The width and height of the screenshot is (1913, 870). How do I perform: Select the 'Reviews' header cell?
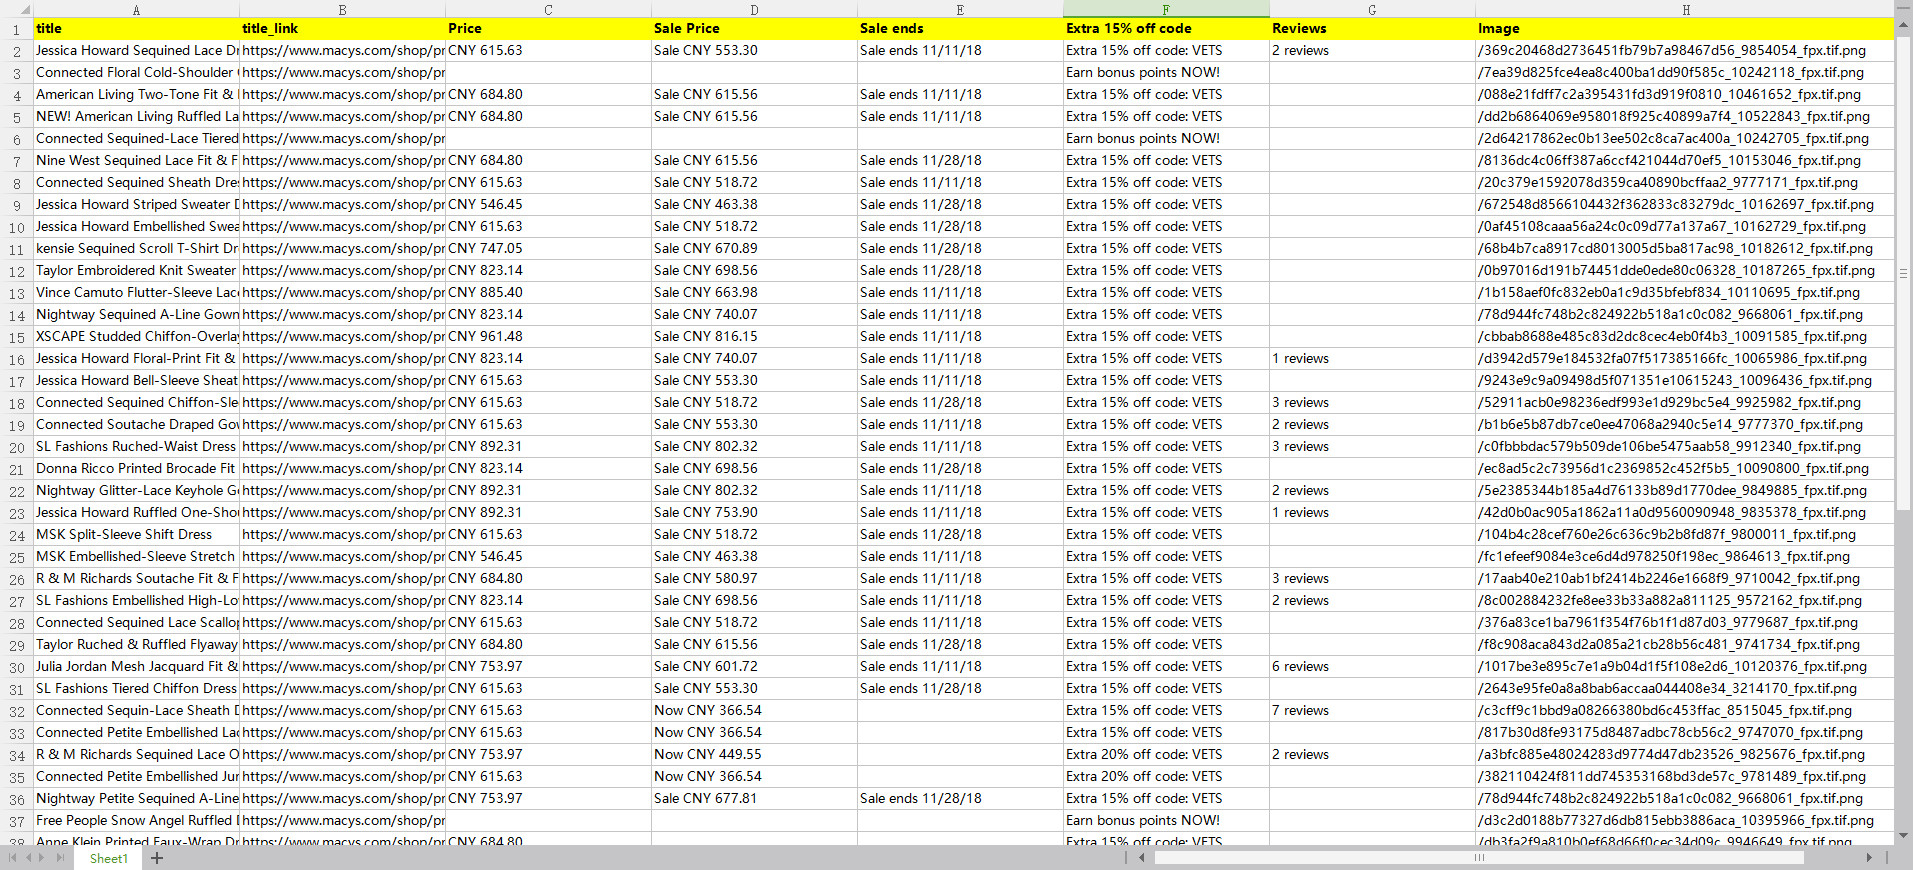[1372, 29]
